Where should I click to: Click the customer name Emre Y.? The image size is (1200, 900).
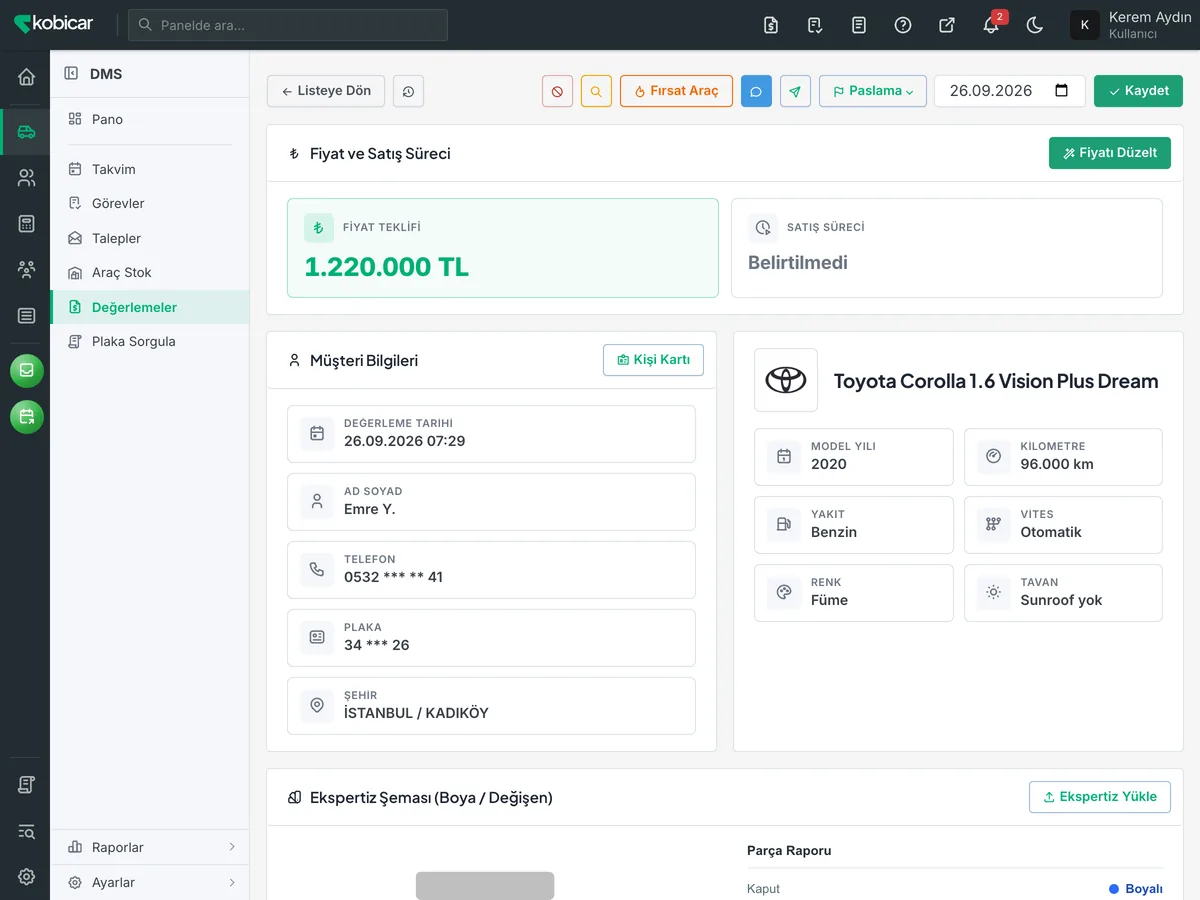pos(370,509)
